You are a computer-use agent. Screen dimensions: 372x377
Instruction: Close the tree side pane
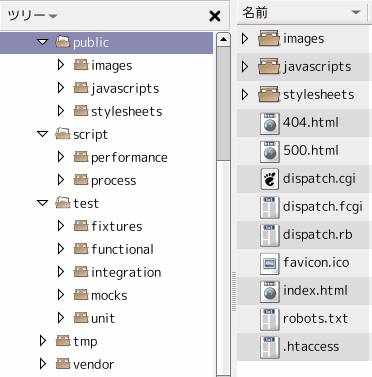215,16
